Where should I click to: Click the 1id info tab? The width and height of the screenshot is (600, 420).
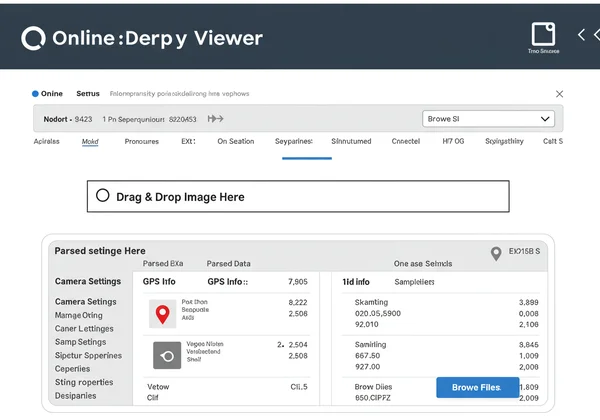tap(355, 282)
